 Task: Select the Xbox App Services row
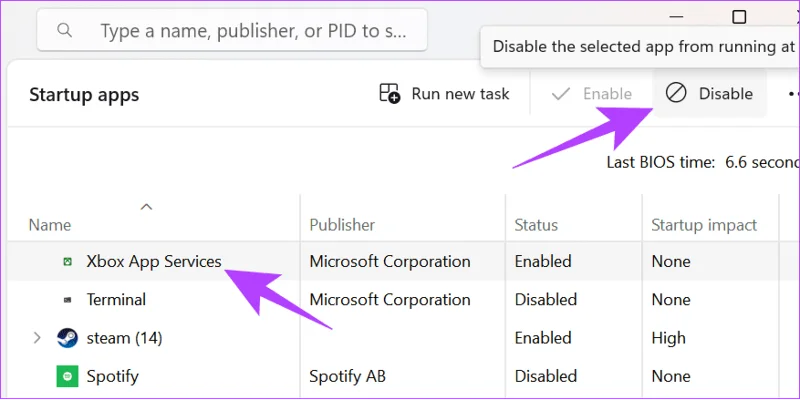(400, 261)
